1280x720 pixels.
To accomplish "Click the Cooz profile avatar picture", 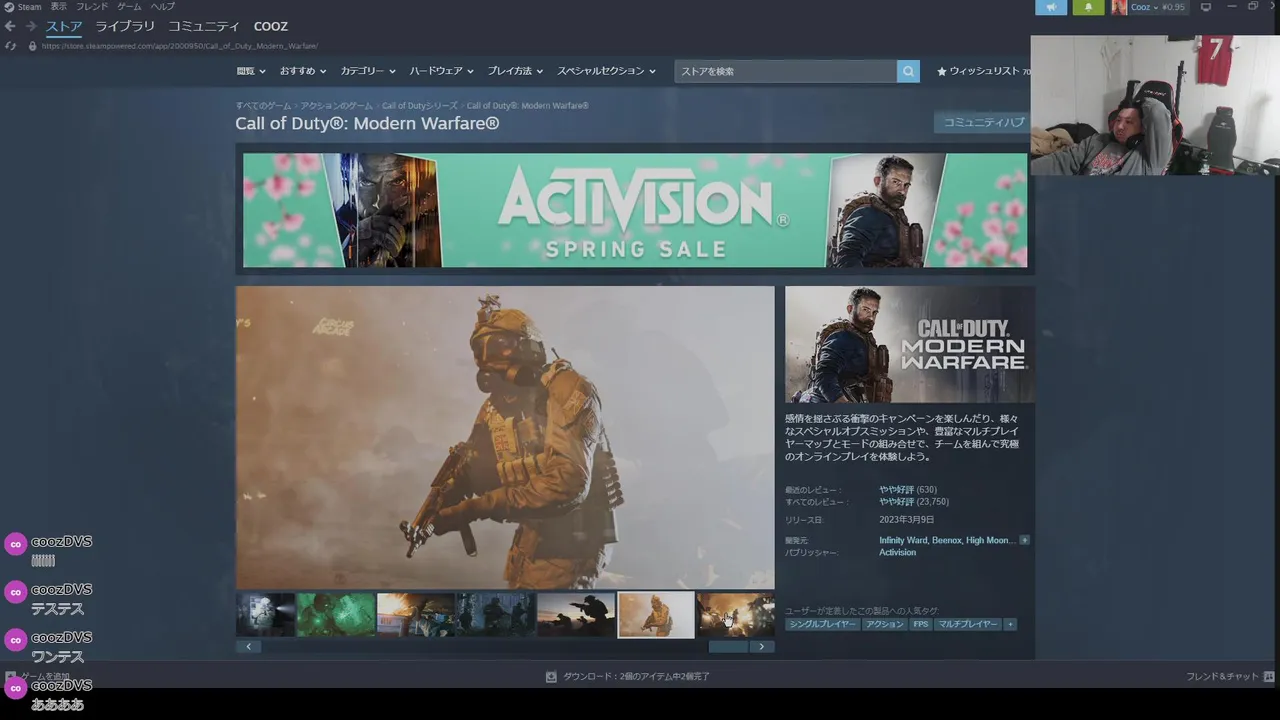I will [x=1119, y=7].
